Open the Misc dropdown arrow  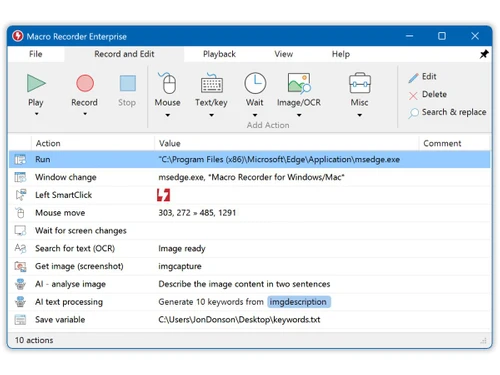(x=359, y=115)
